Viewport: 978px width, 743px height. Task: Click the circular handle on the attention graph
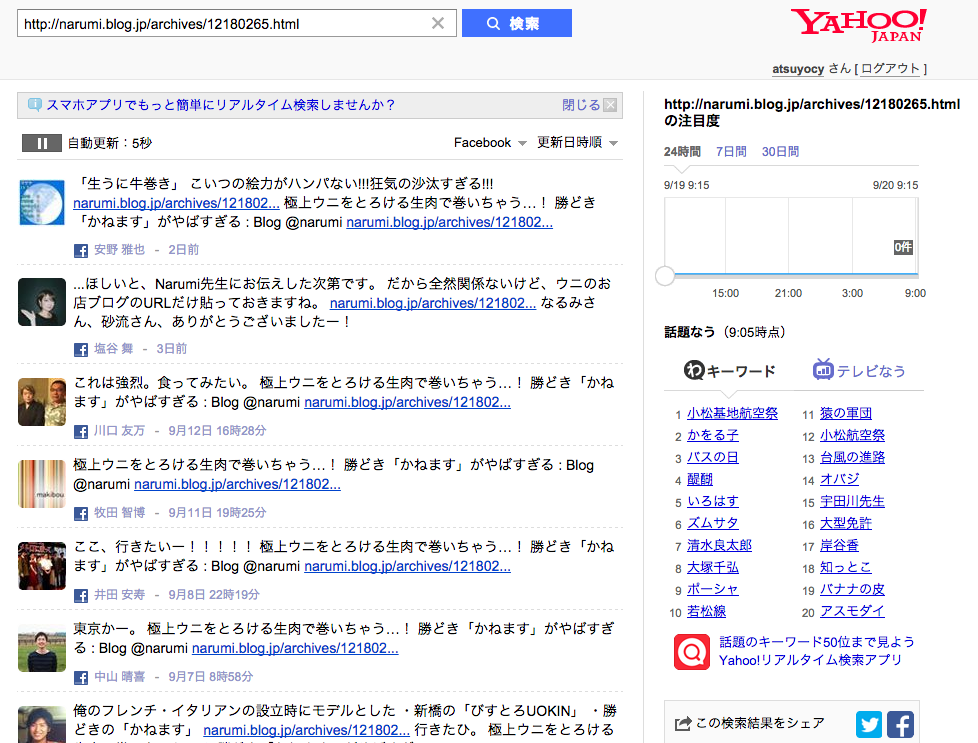[x=665, y=275]
